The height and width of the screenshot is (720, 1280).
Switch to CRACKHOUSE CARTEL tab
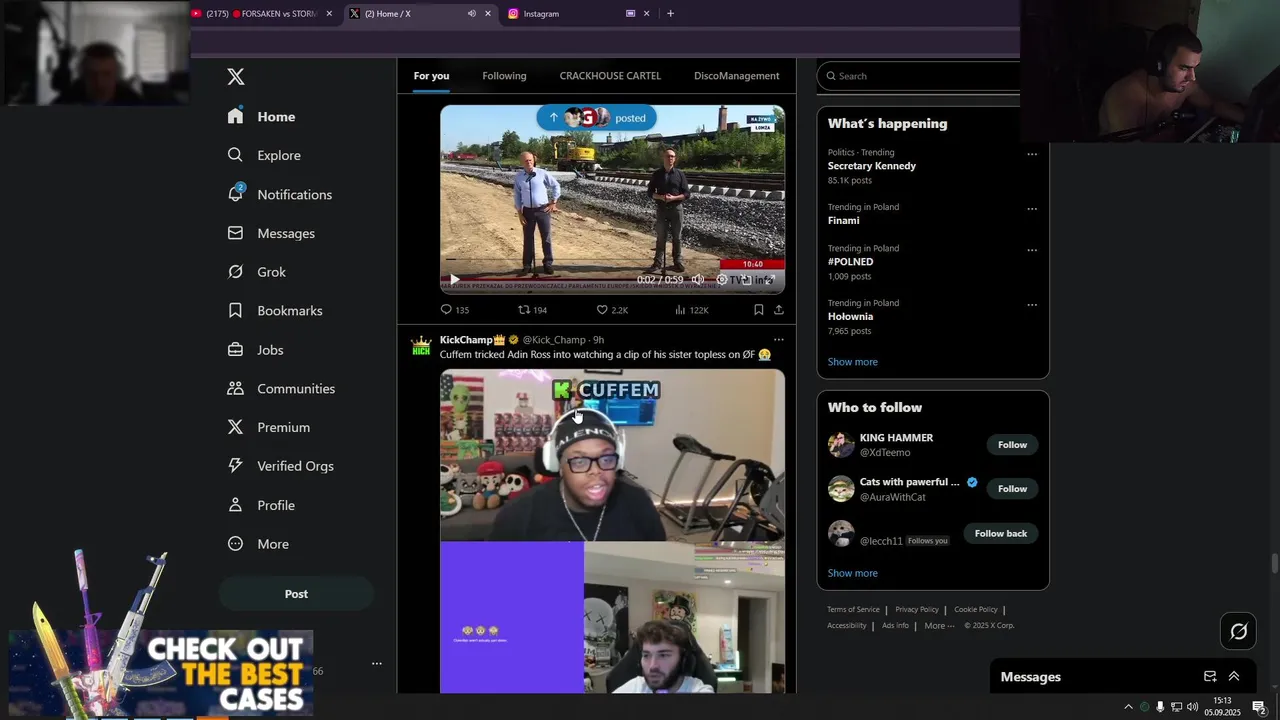(x=610, y=76)
